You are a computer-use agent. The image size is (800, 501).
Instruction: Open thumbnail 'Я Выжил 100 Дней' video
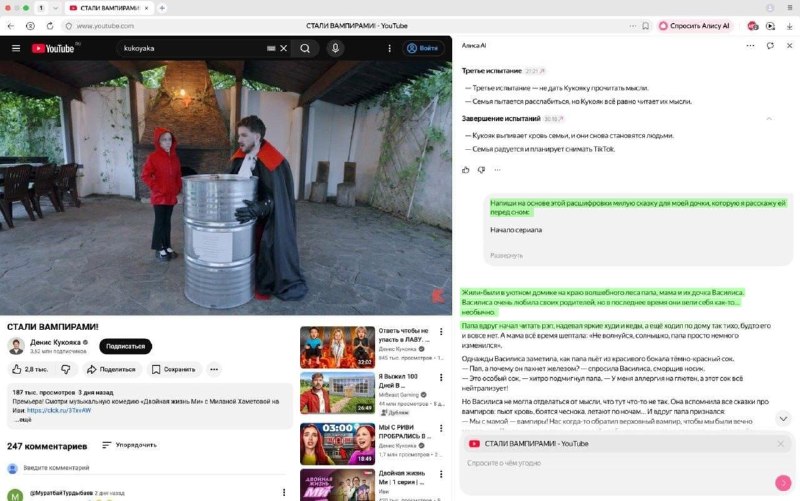[337, 393]
